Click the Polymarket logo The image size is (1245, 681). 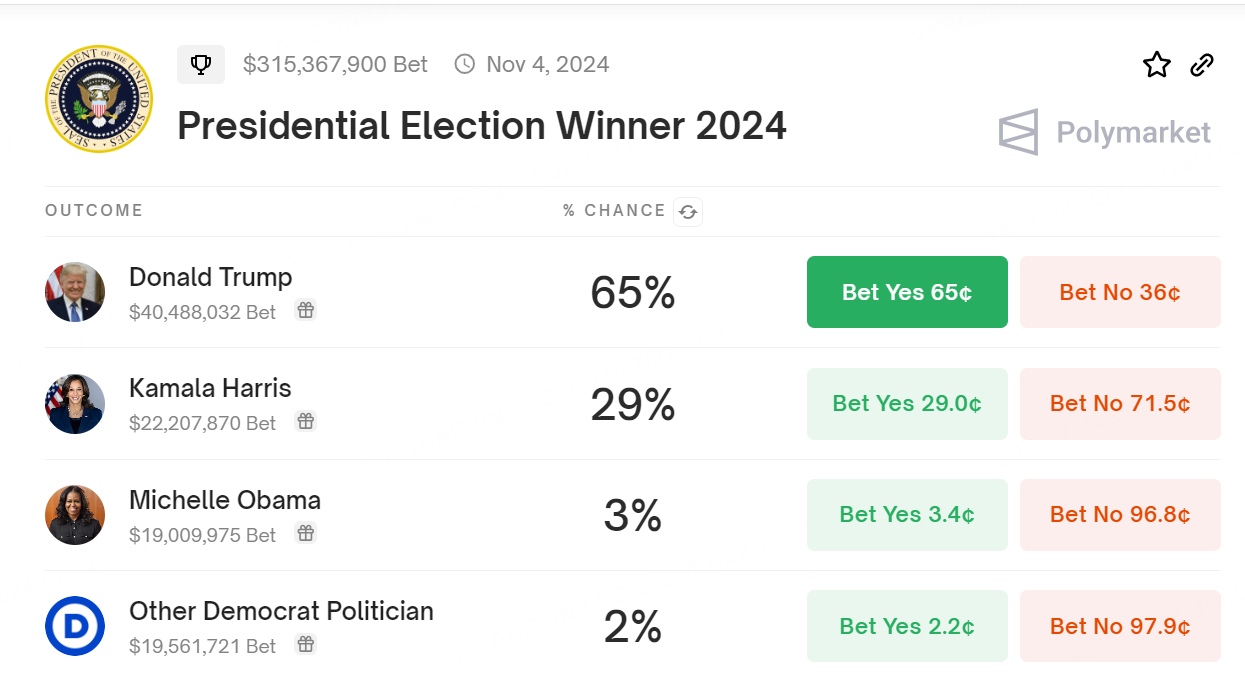1105,132
